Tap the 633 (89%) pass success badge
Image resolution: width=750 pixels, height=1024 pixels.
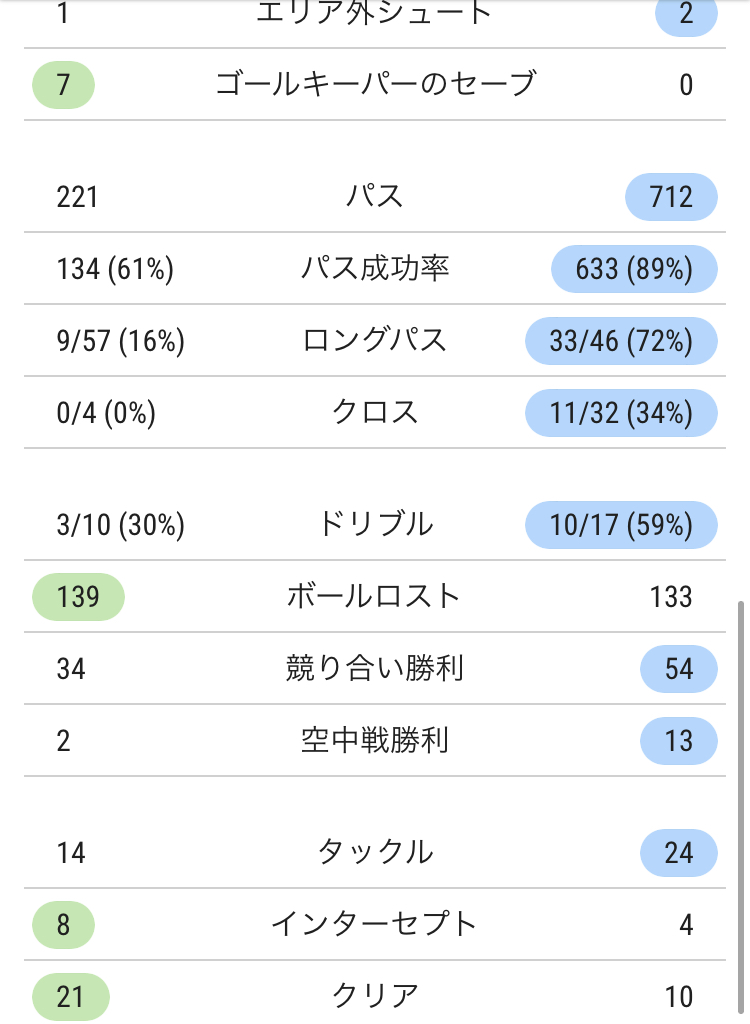[634, 268]
